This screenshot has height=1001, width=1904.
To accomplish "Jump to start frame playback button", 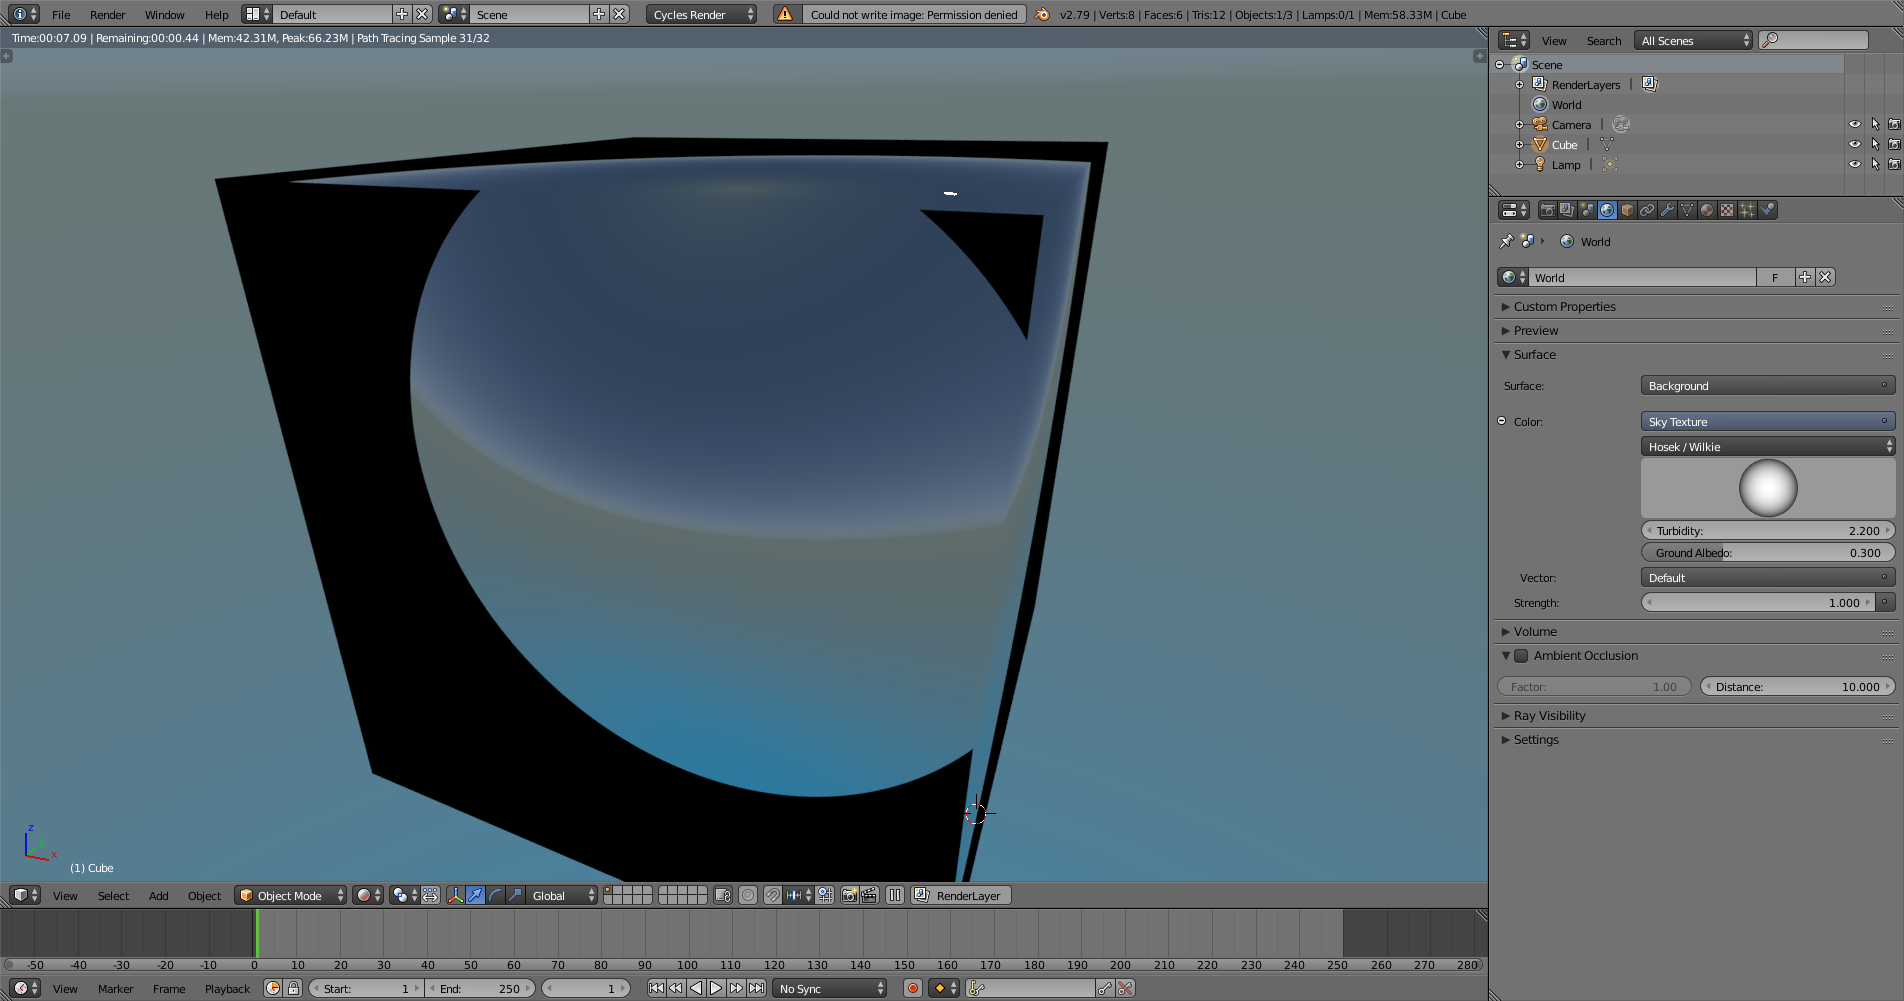I will click(656, 988).
